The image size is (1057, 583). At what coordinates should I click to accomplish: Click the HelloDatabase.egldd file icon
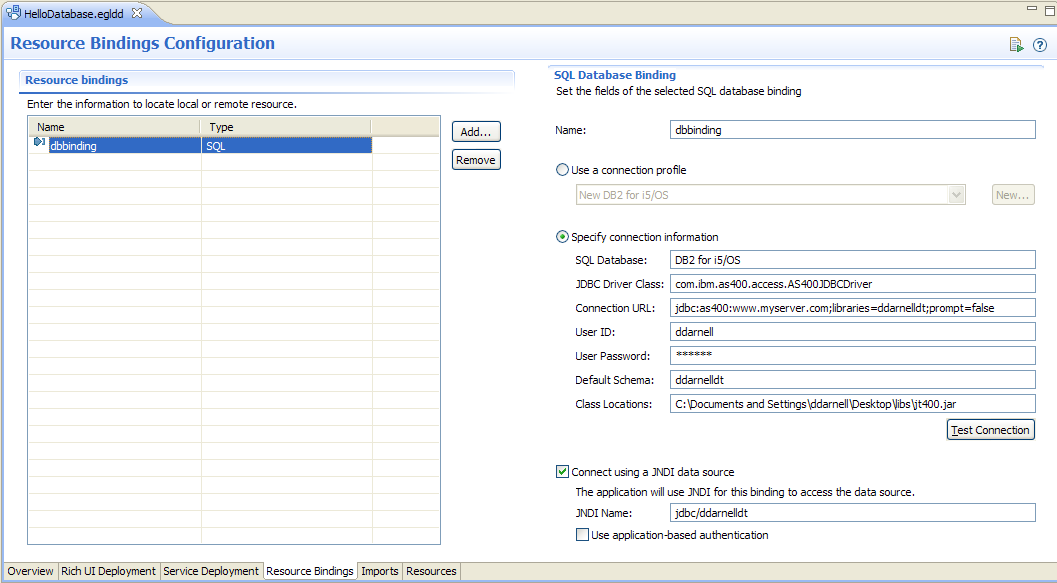coord(14,12)
